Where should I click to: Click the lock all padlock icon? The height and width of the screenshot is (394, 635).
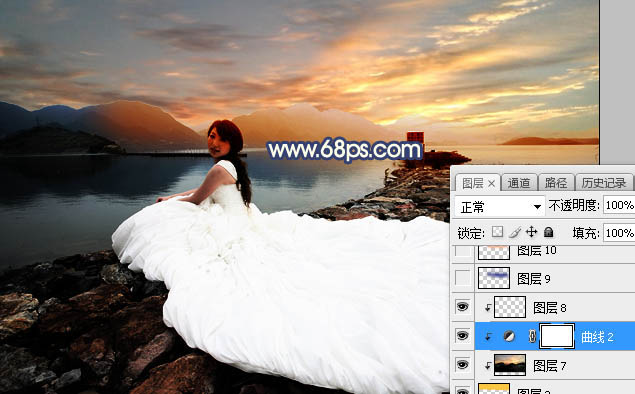tap(548, 232)
